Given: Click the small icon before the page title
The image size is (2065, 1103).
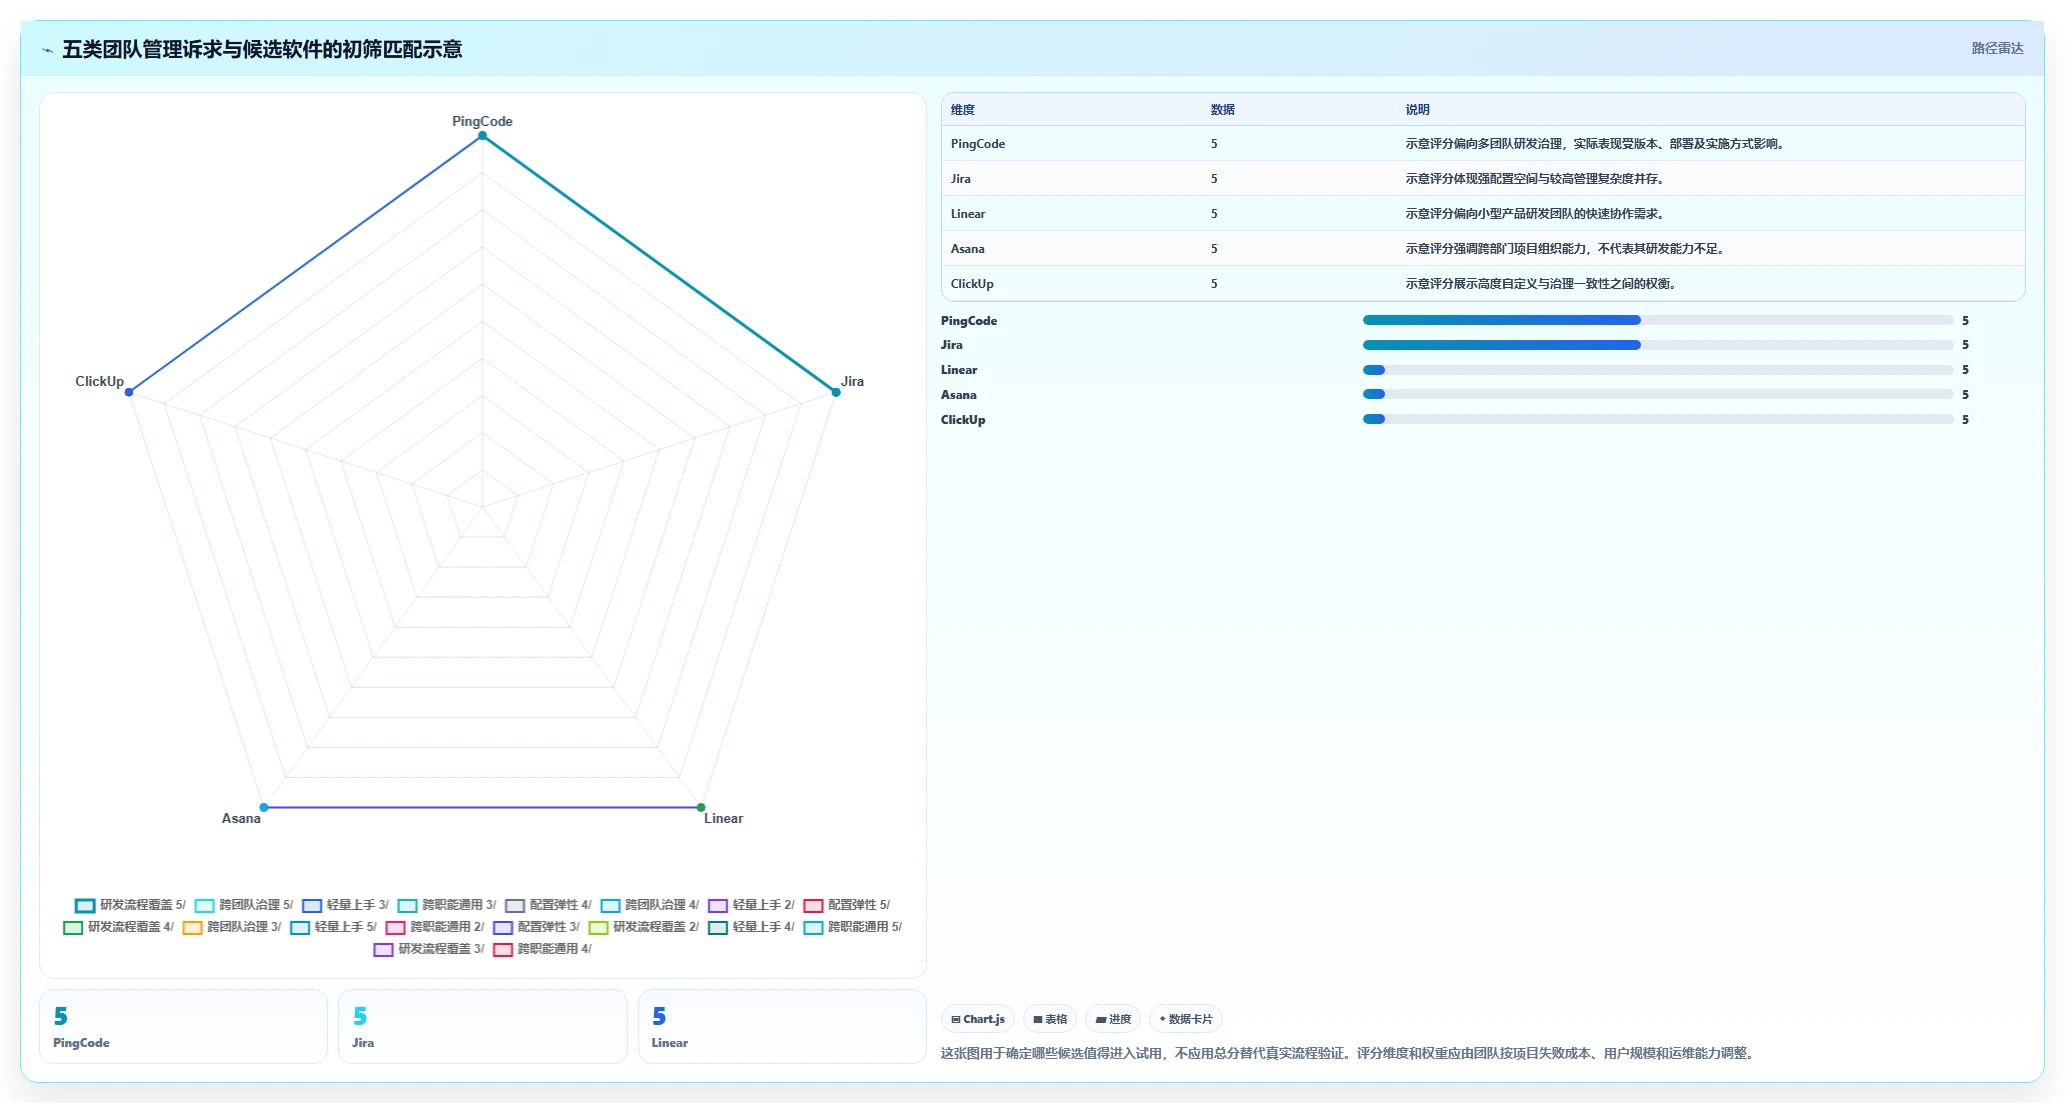Looking at the screenshot, I should click(x=48, y=50).
